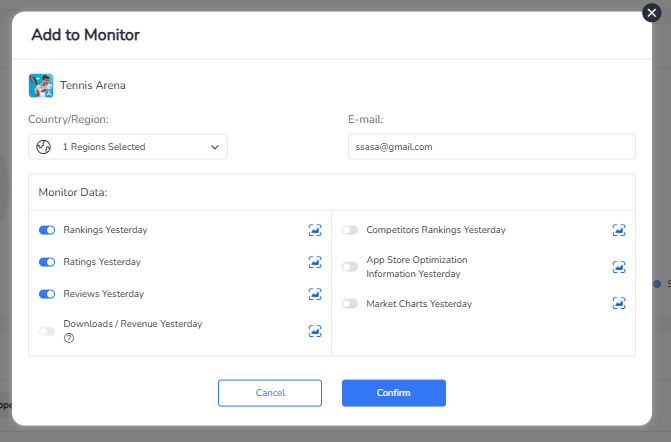Click the Cancel button
Screen dimensions: 671x442
270,393
